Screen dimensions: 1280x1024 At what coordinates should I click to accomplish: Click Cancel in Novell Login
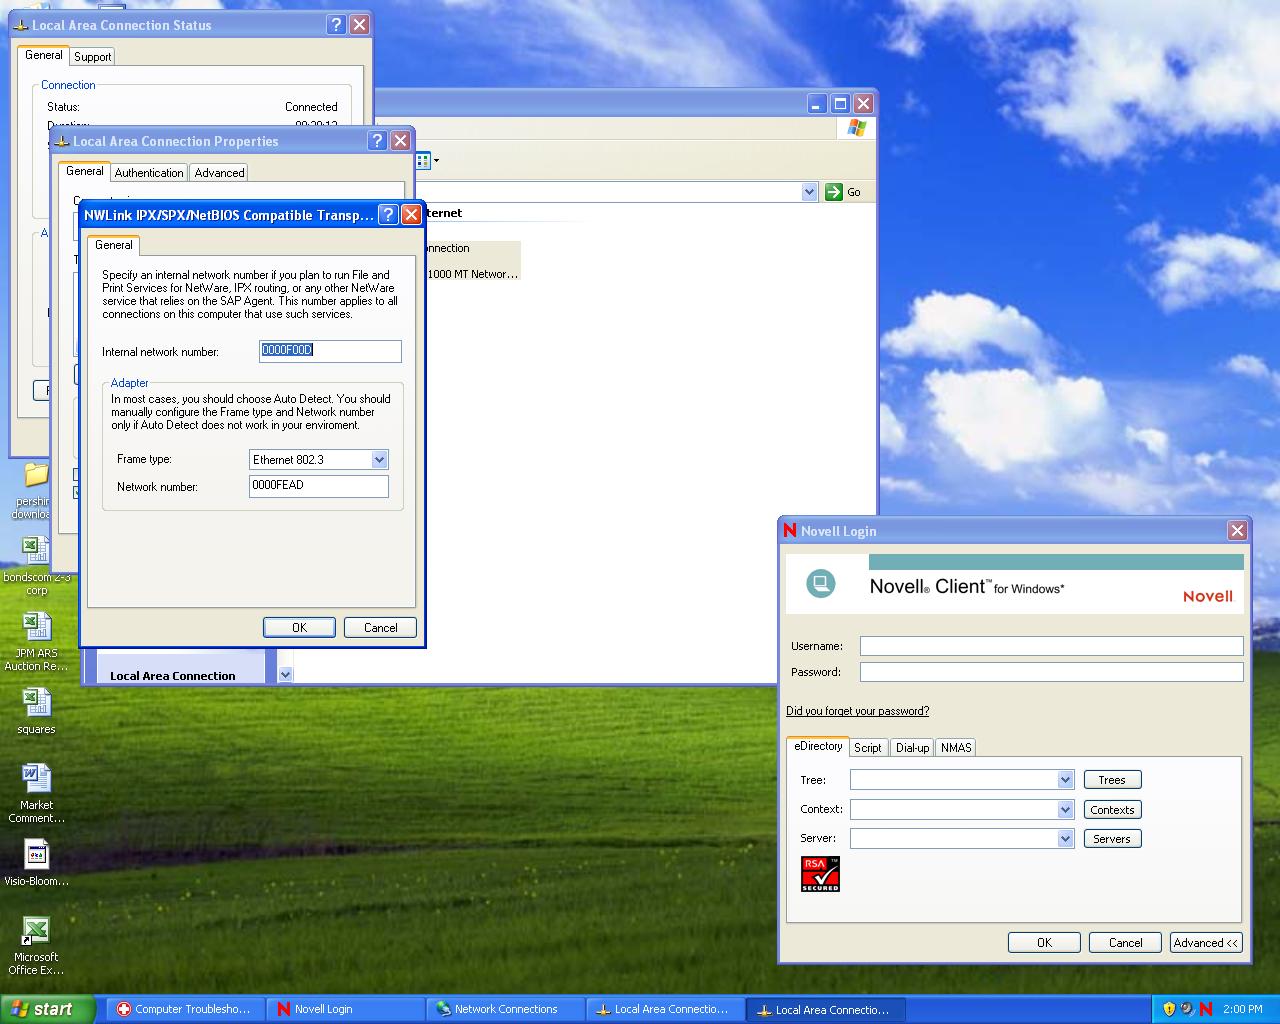coord(1125,943)
